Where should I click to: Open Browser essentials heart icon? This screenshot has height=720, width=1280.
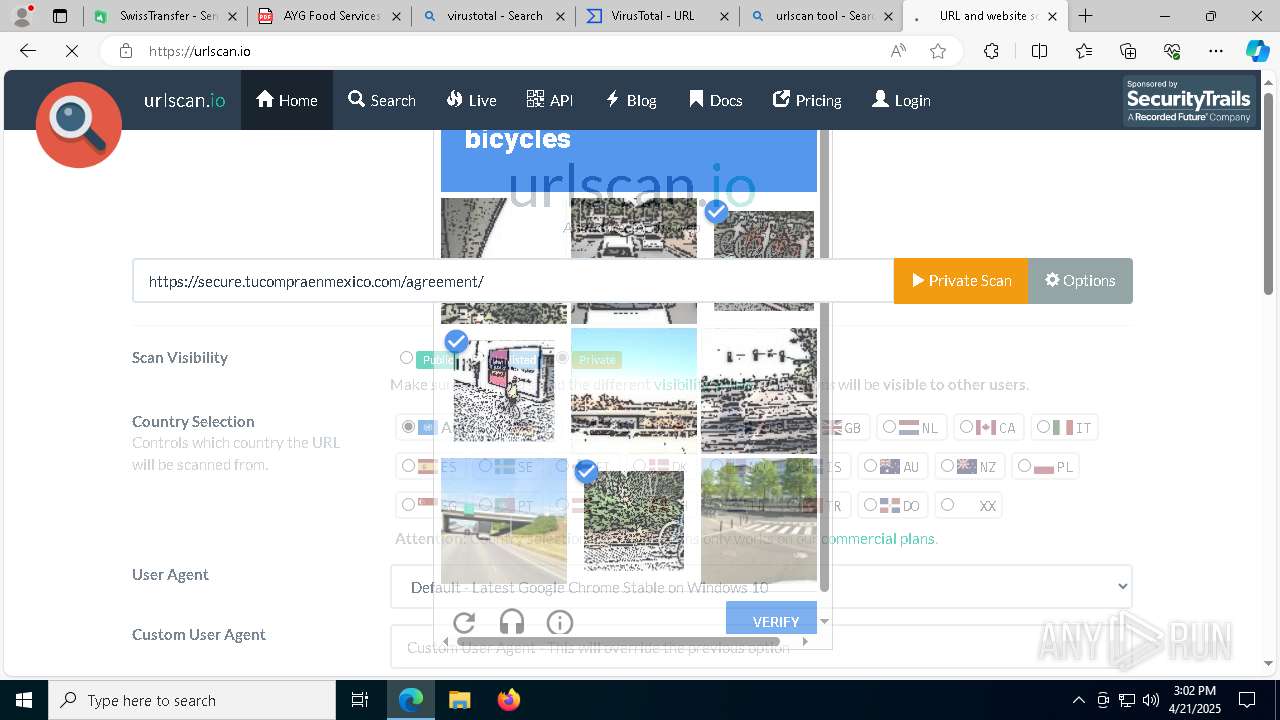pyautogui.click(x=1172, y=51)
